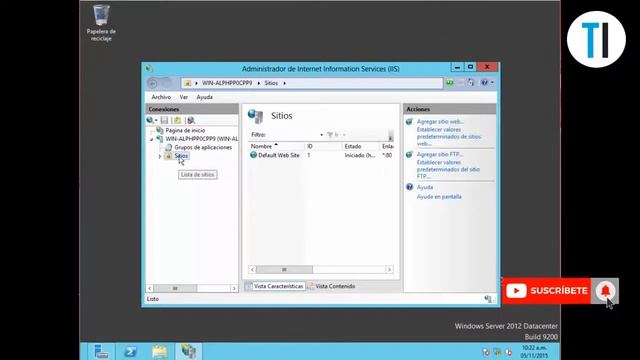Click the save connections disk icon
Screen dimensions: 640x360
164,120
